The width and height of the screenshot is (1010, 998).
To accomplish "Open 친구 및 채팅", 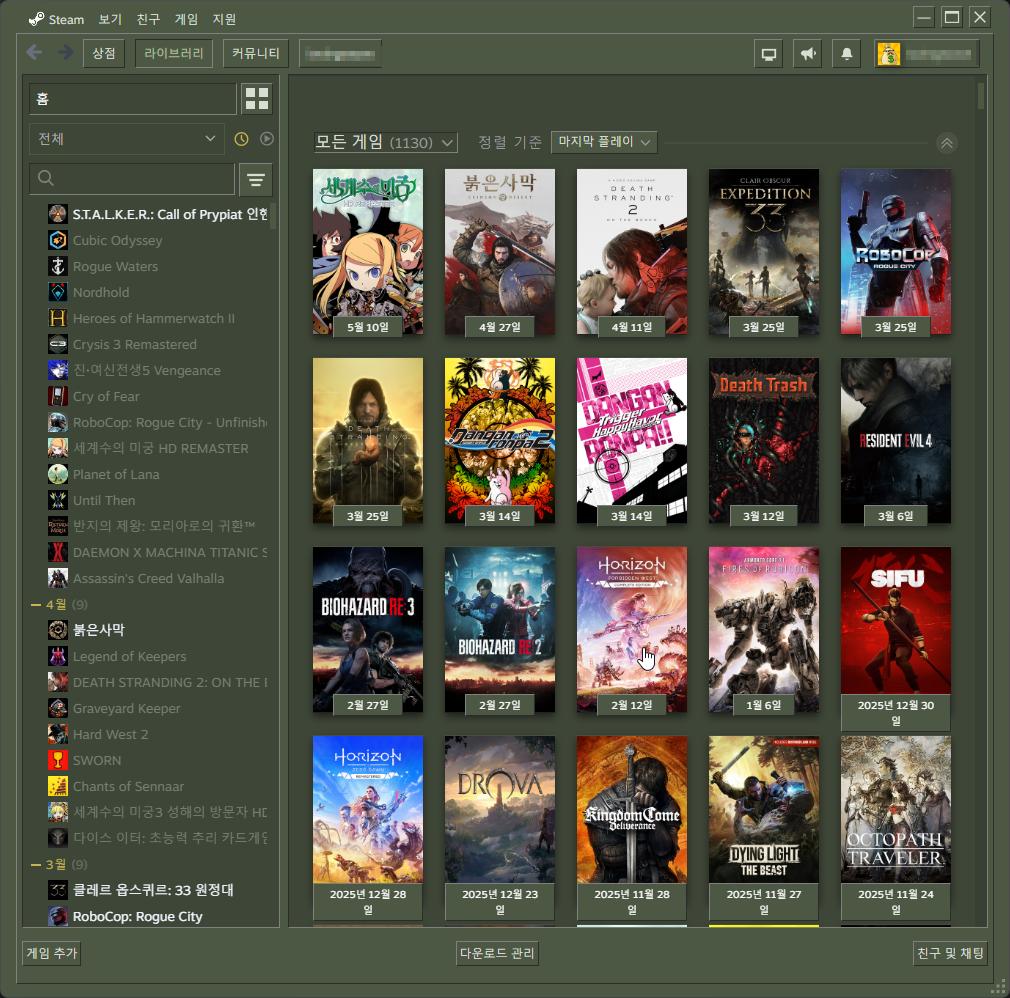I will pos(950,953).
